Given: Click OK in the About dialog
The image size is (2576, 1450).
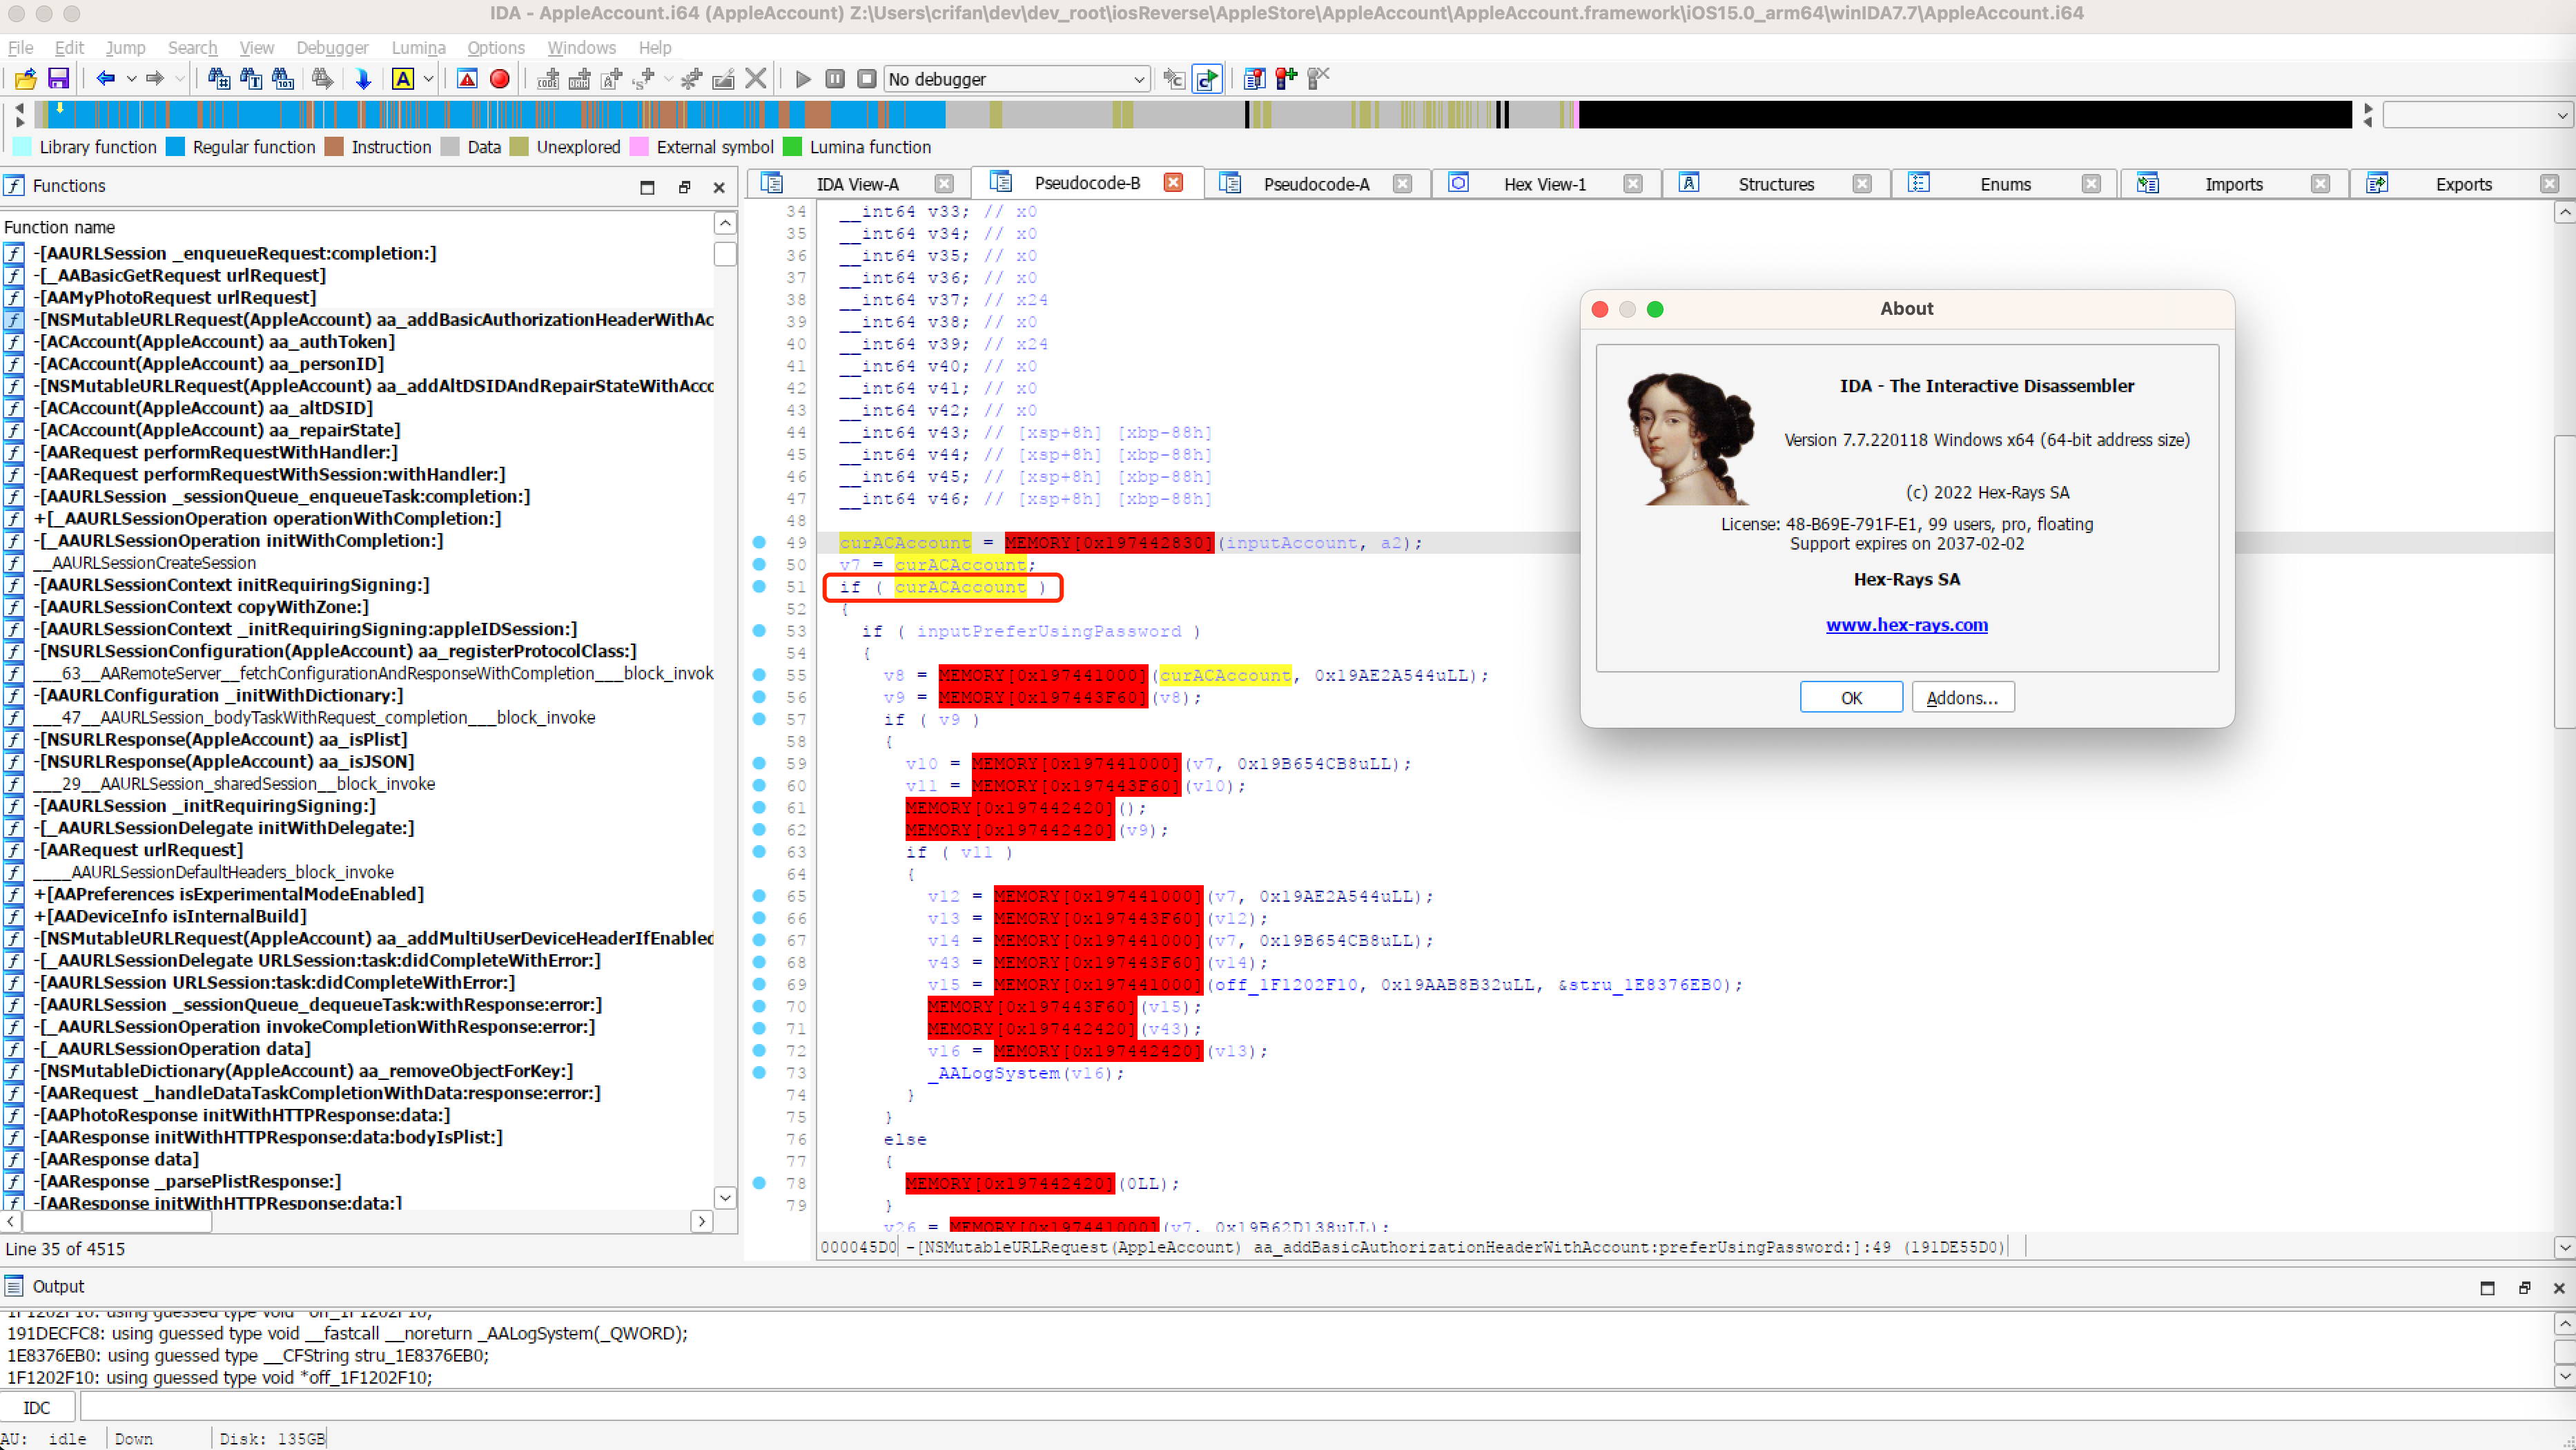Looking at the screenshot, I should pyautogui.click(x=1851, y=698).
